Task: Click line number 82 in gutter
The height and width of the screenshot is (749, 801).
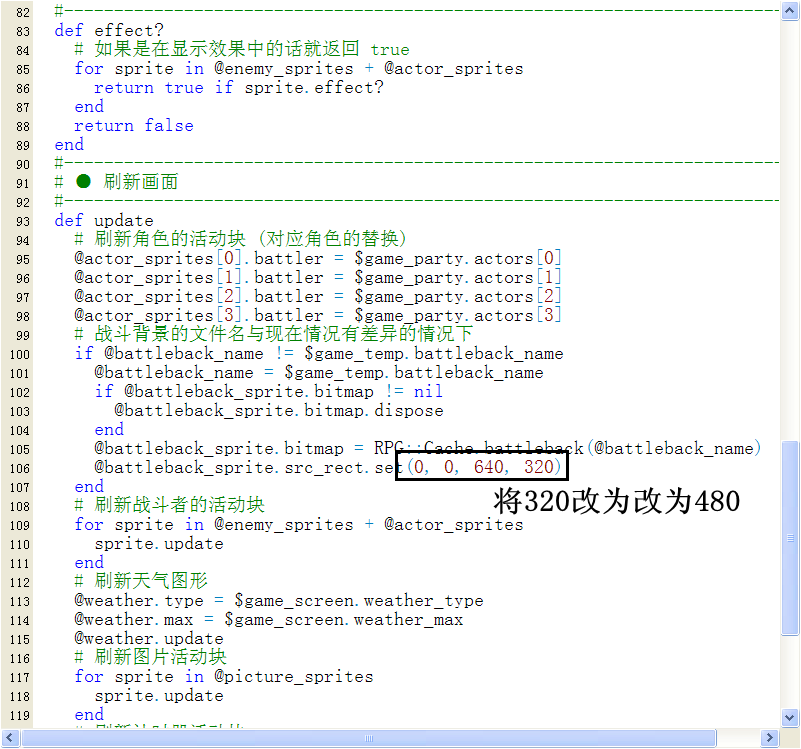Action: [x=22, y=12]
